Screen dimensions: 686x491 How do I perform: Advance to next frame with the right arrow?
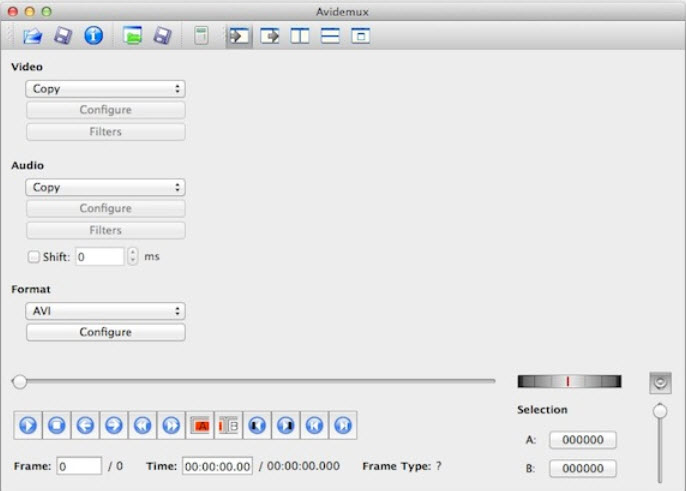[114, 425]
